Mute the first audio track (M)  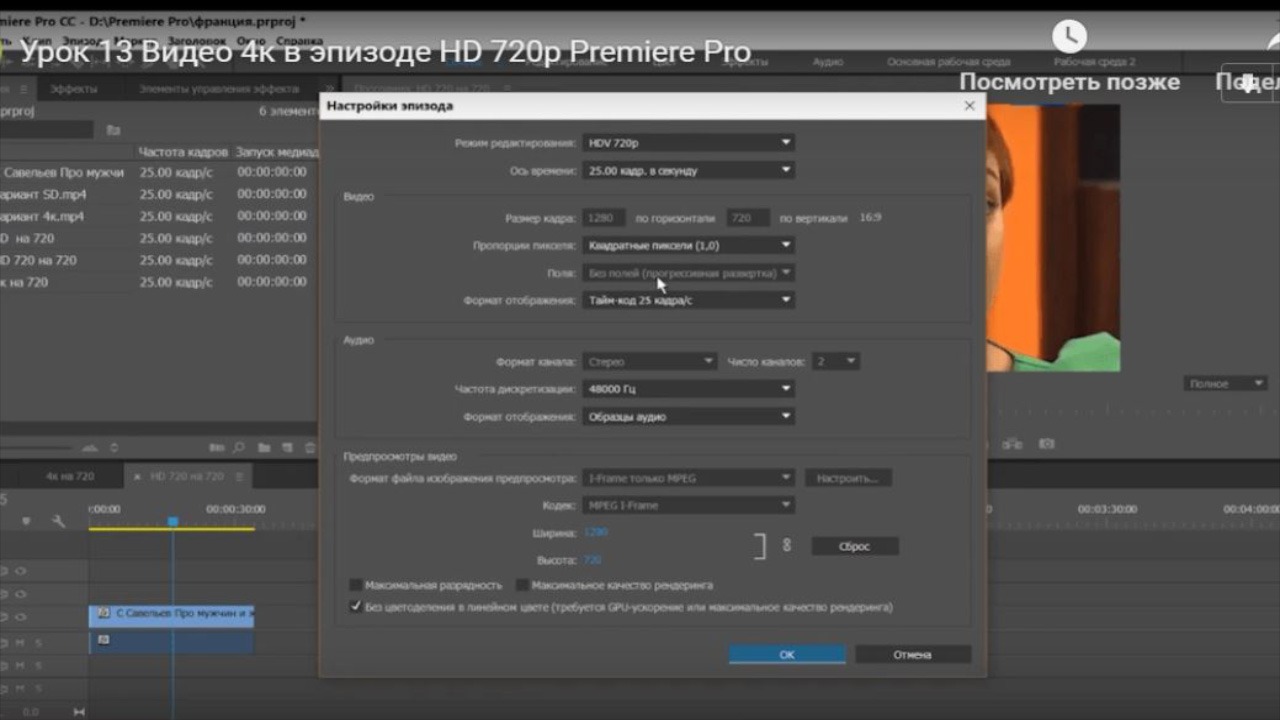(20, 642)
